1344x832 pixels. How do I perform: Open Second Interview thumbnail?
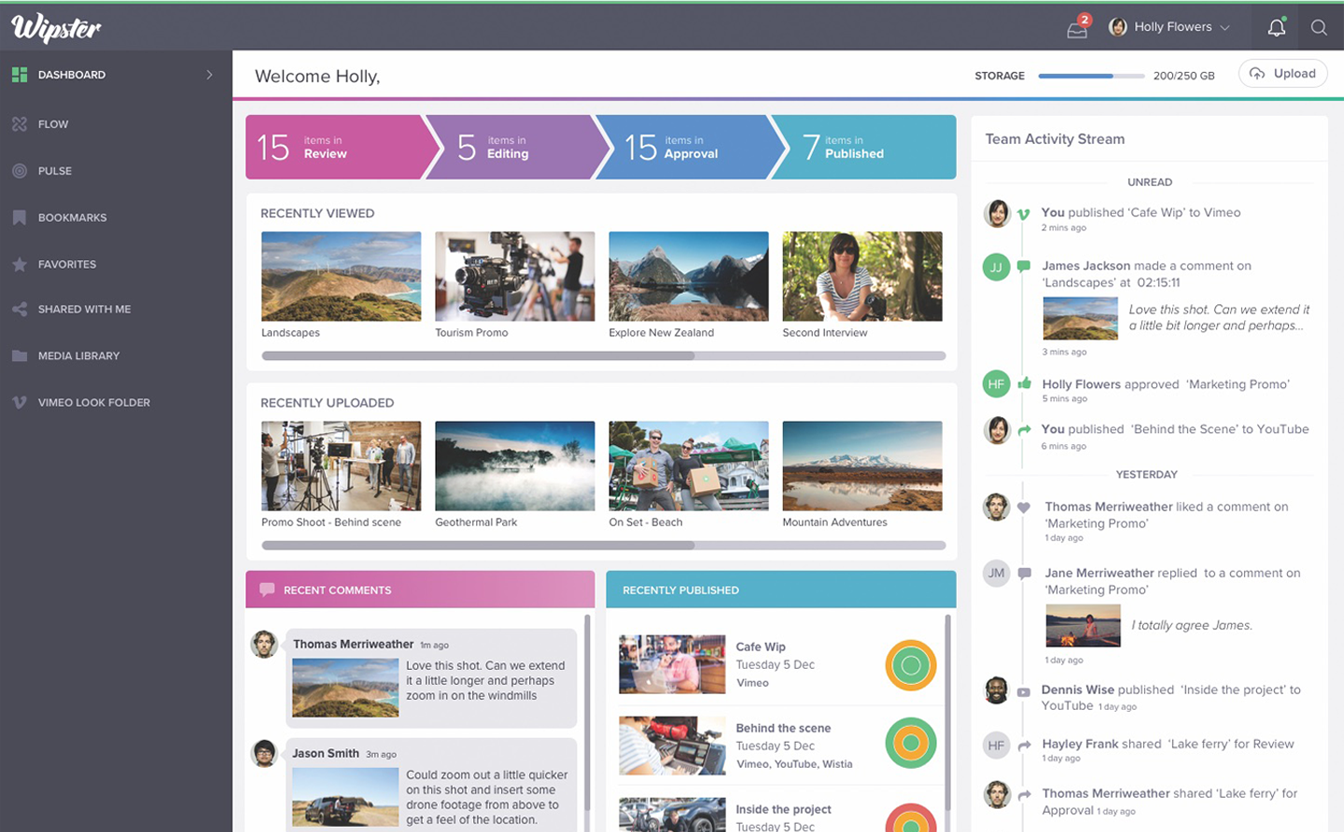point(862,276)
